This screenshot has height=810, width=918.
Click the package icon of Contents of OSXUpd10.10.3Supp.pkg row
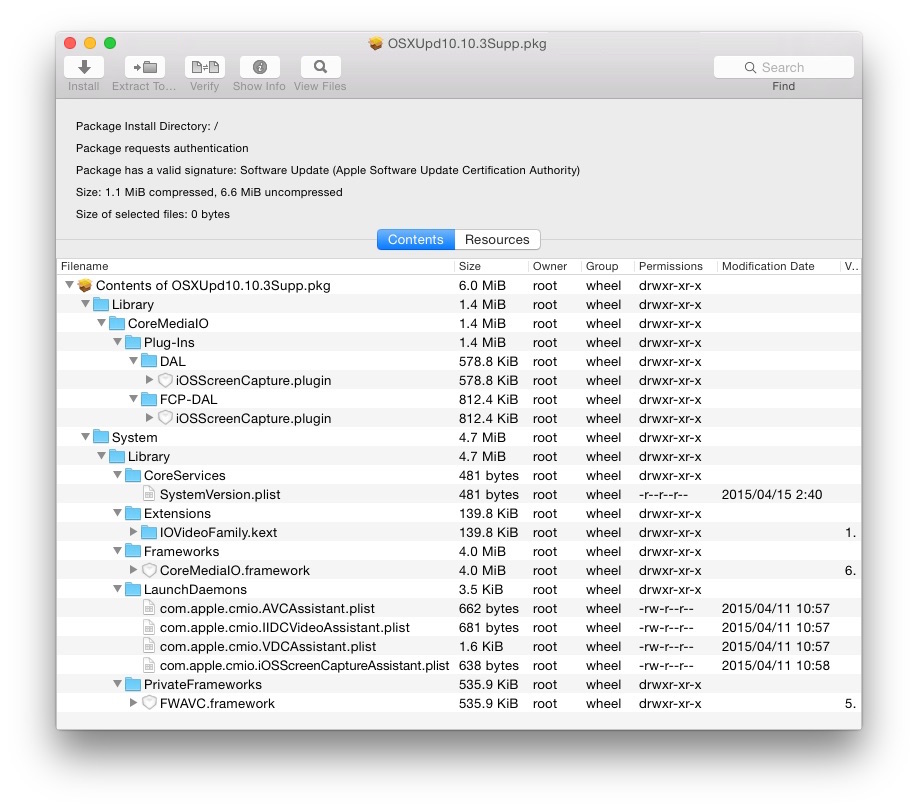pos(85,285)
